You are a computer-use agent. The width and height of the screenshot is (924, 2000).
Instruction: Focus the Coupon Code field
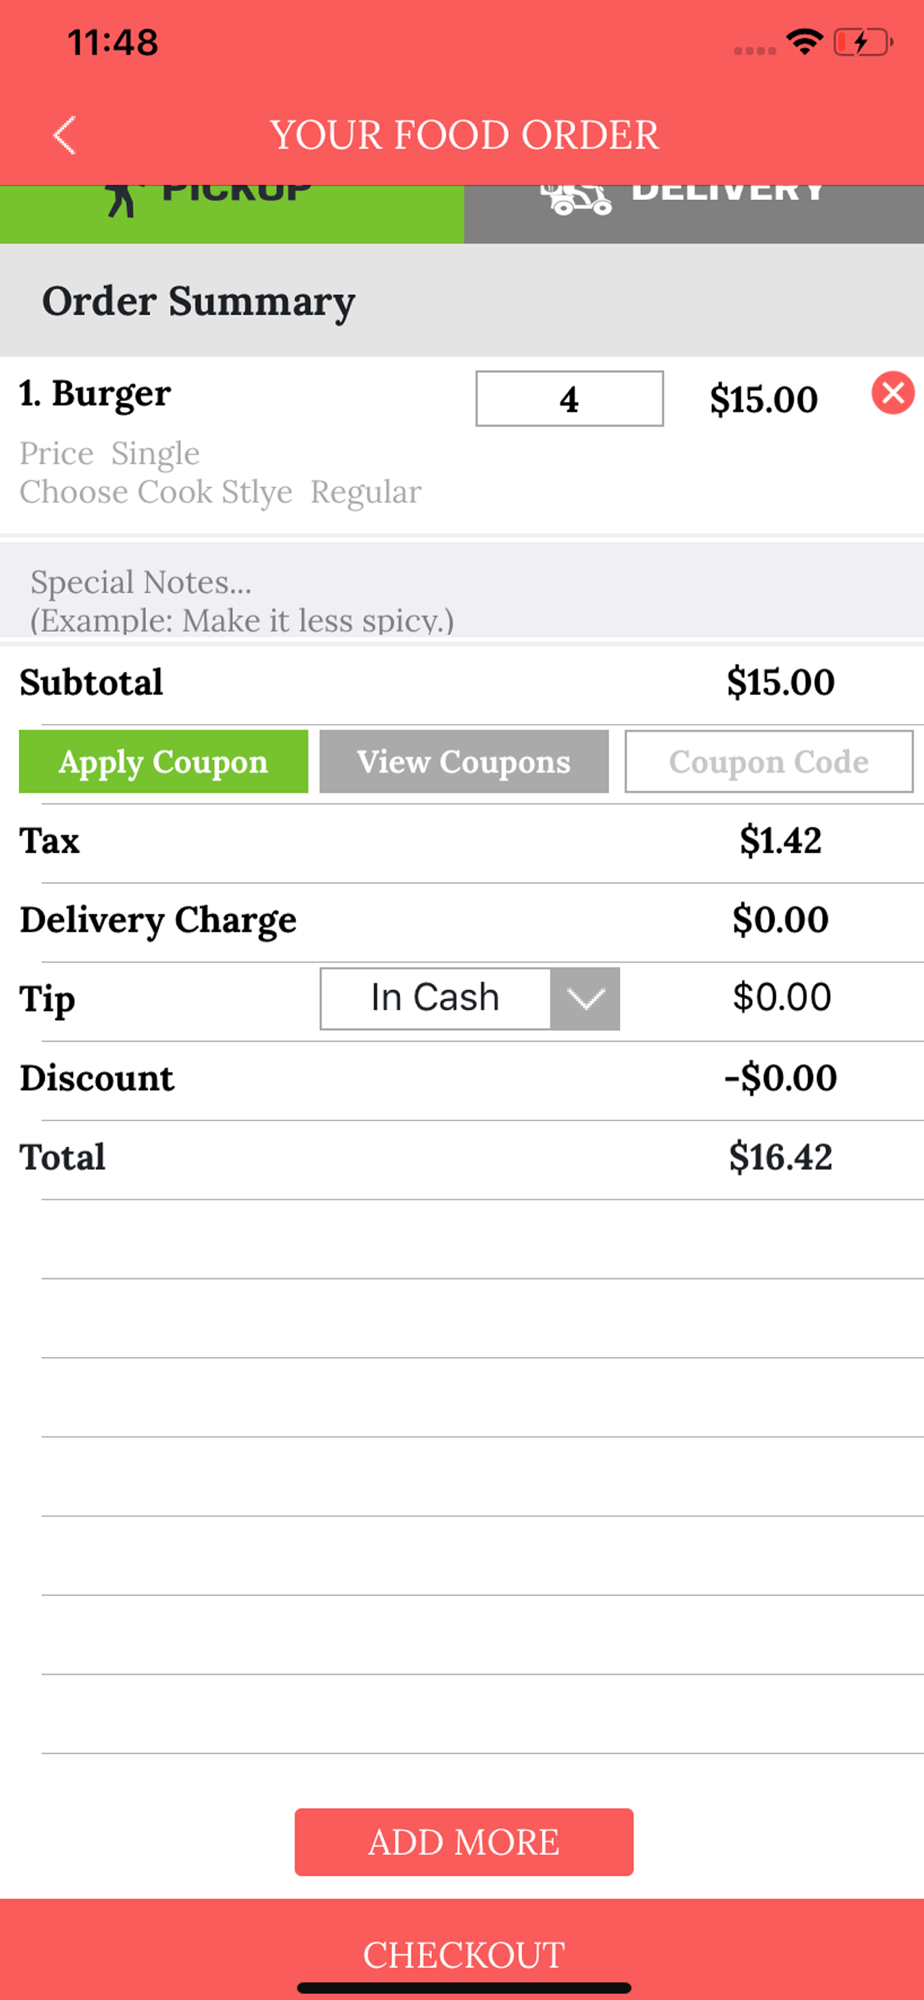click(768, 762)
